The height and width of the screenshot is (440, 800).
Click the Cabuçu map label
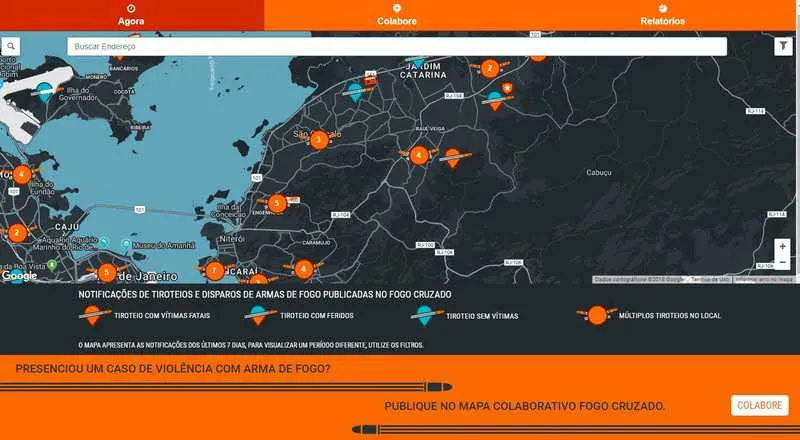[598, 173]
